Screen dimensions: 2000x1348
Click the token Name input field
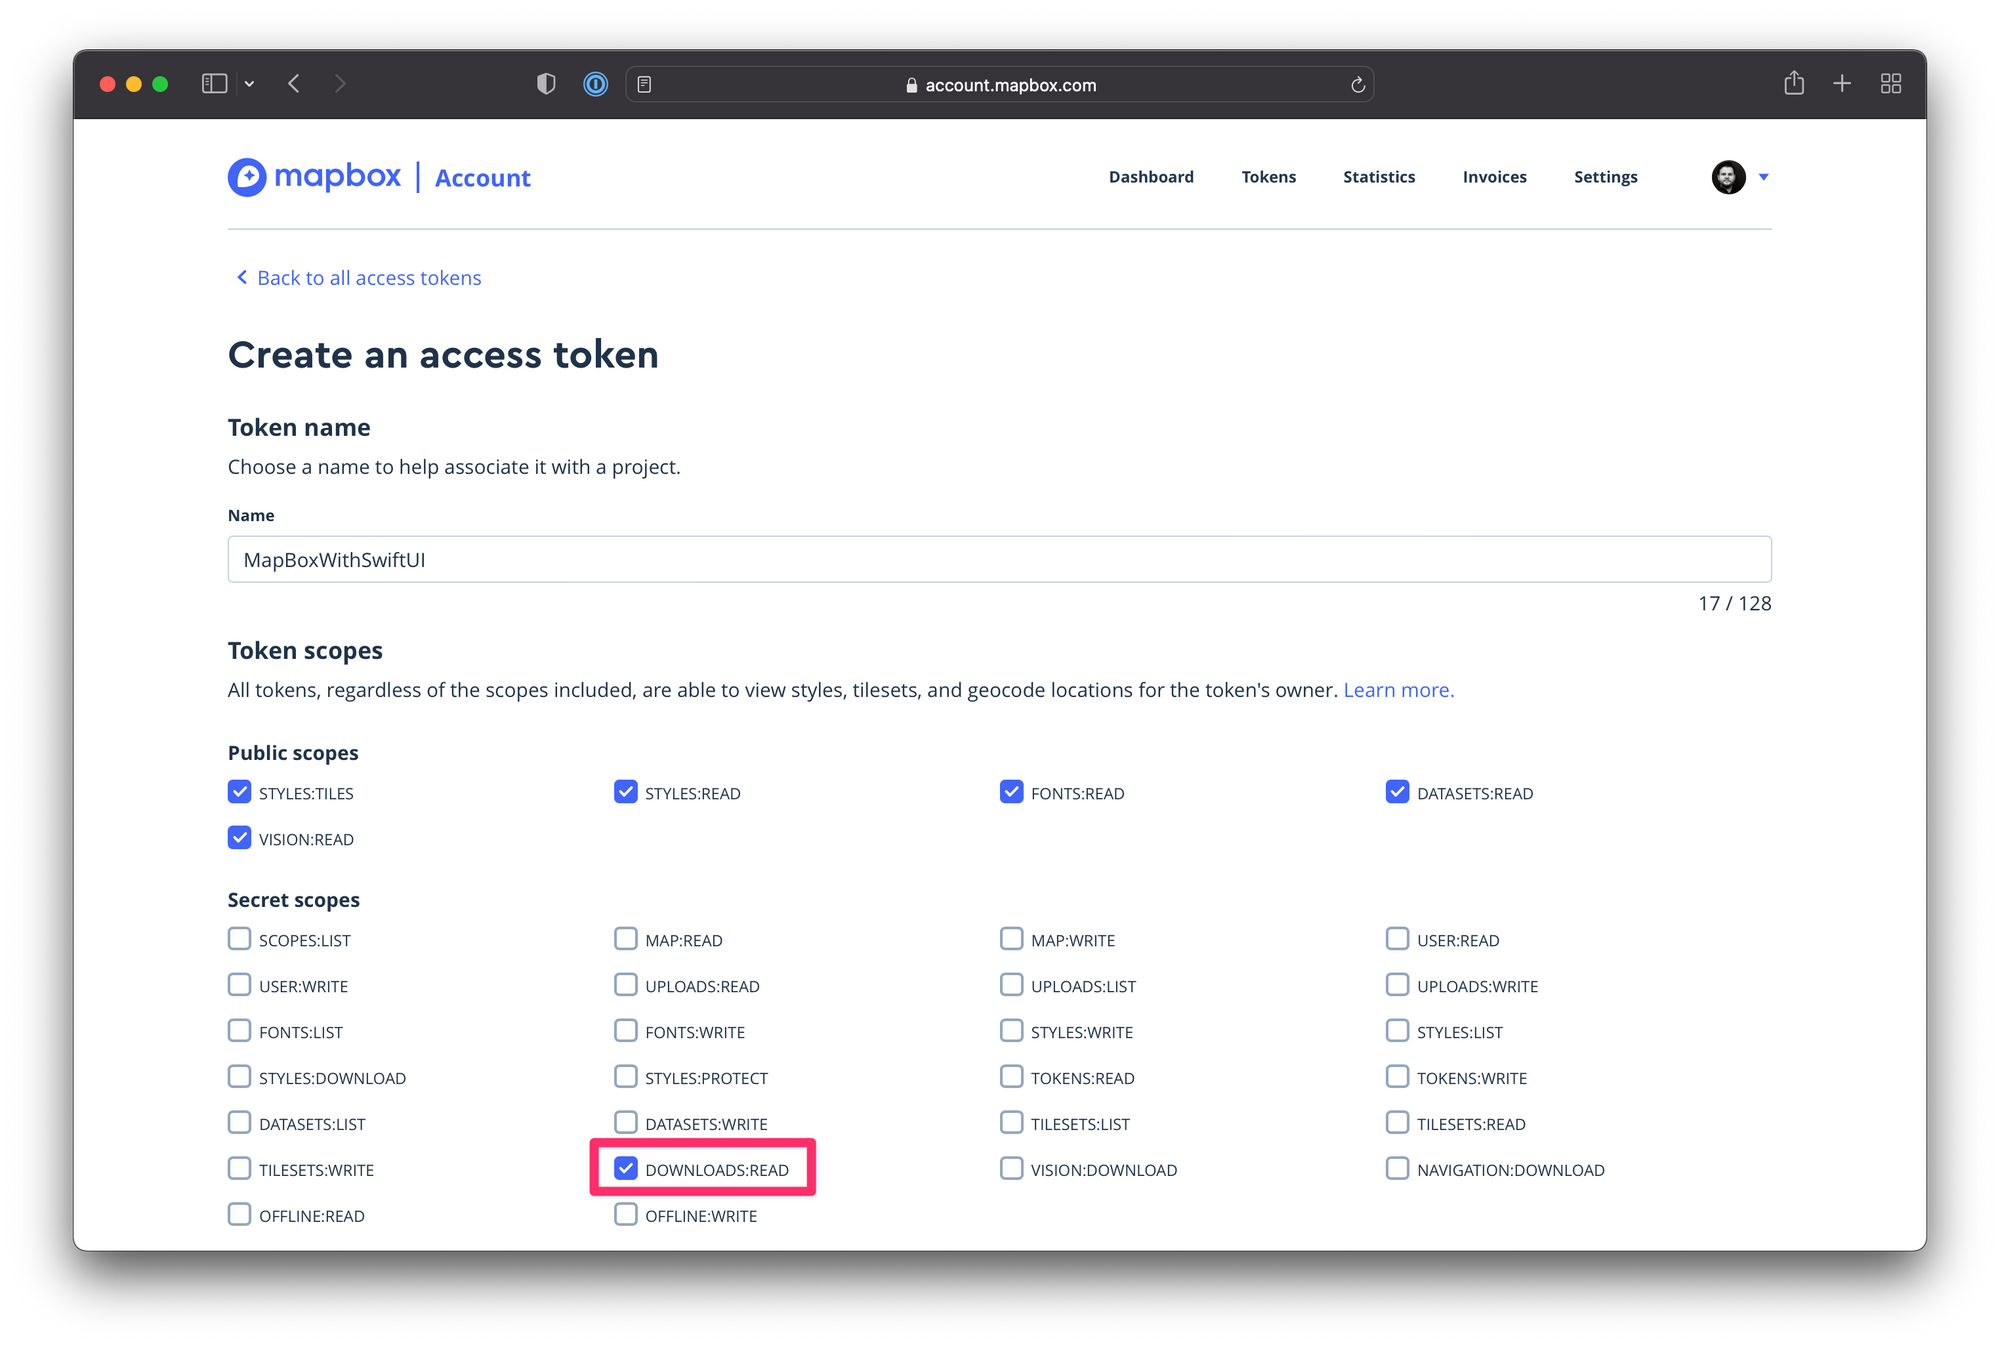tap(999, 560)
